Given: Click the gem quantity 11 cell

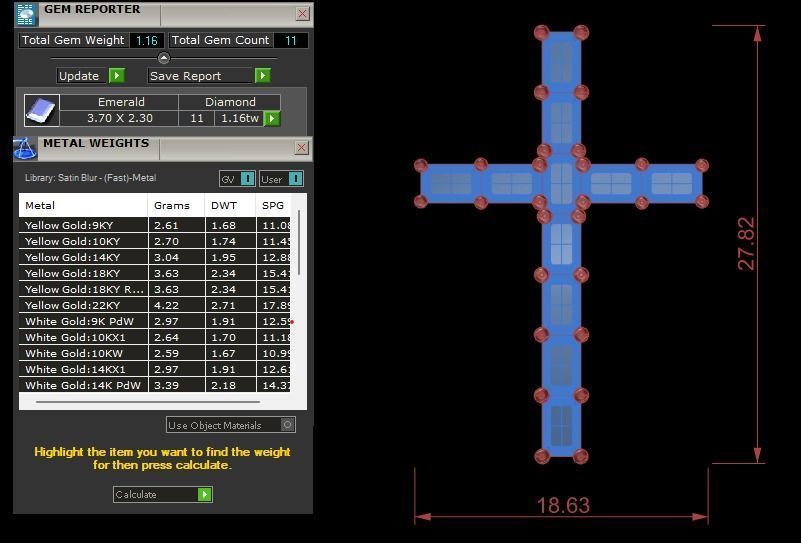Looking at the screenshot, I should (197, 118).
